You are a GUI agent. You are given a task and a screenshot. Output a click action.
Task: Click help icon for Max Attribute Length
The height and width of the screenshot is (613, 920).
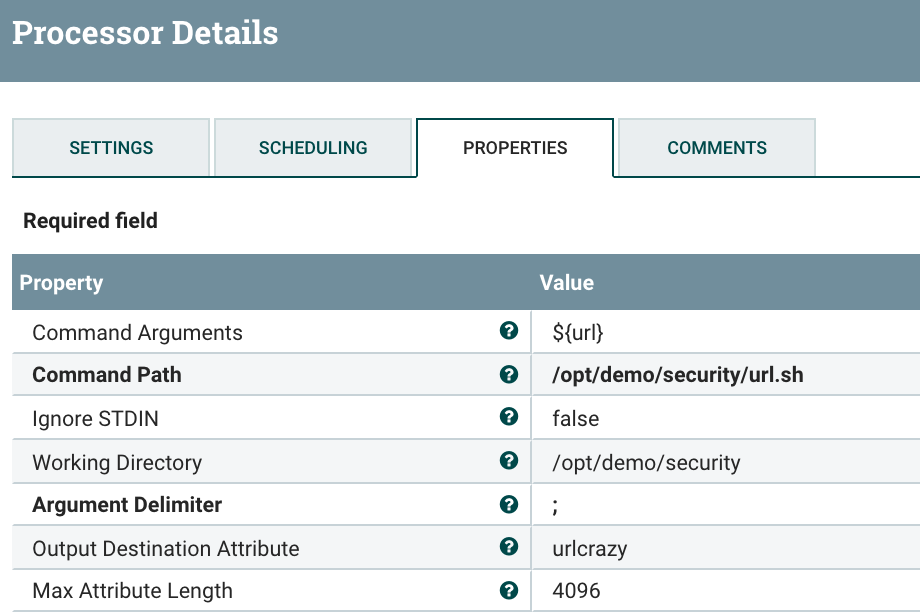509,590
